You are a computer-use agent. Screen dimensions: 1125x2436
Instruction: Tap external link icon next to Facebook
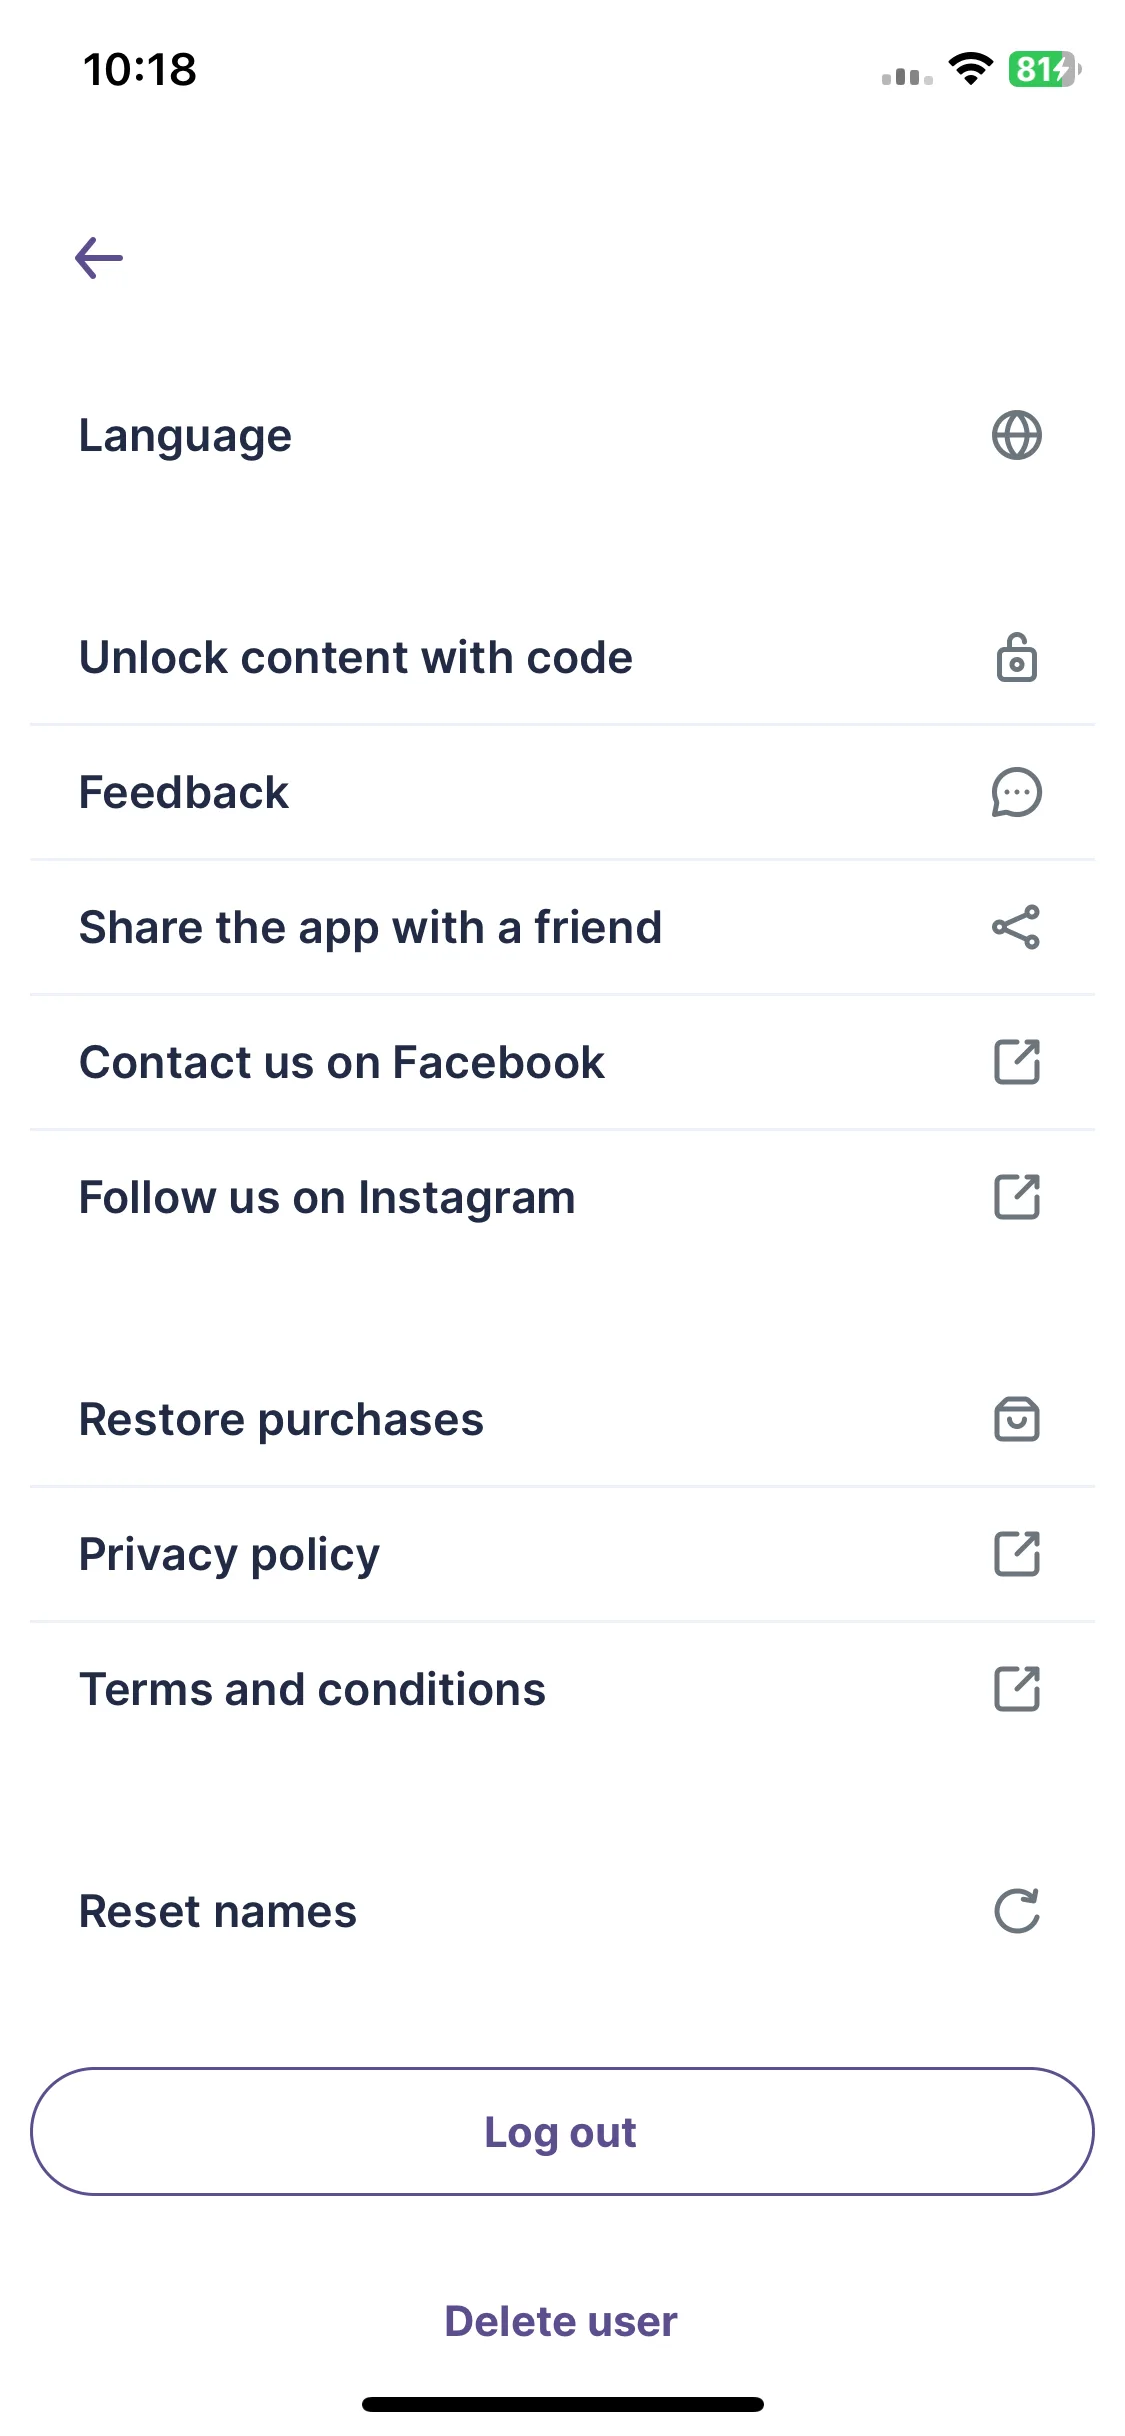(x=1017, y=1062)
